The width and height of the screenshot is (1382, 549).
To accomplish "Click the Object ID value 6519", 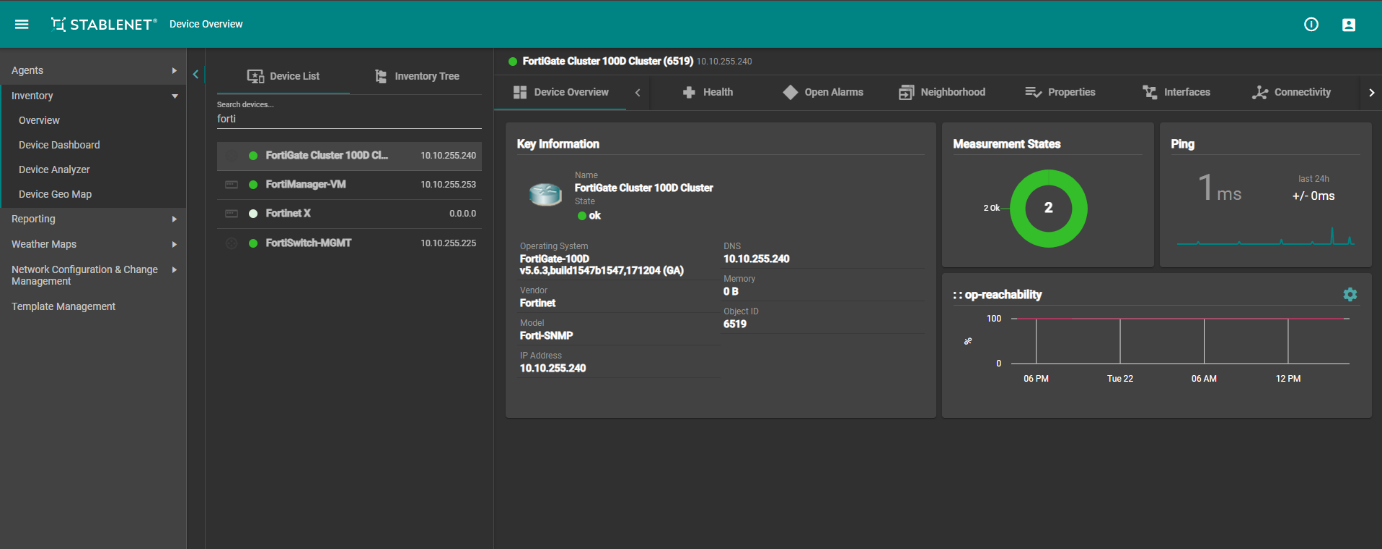I will (735, 324).
